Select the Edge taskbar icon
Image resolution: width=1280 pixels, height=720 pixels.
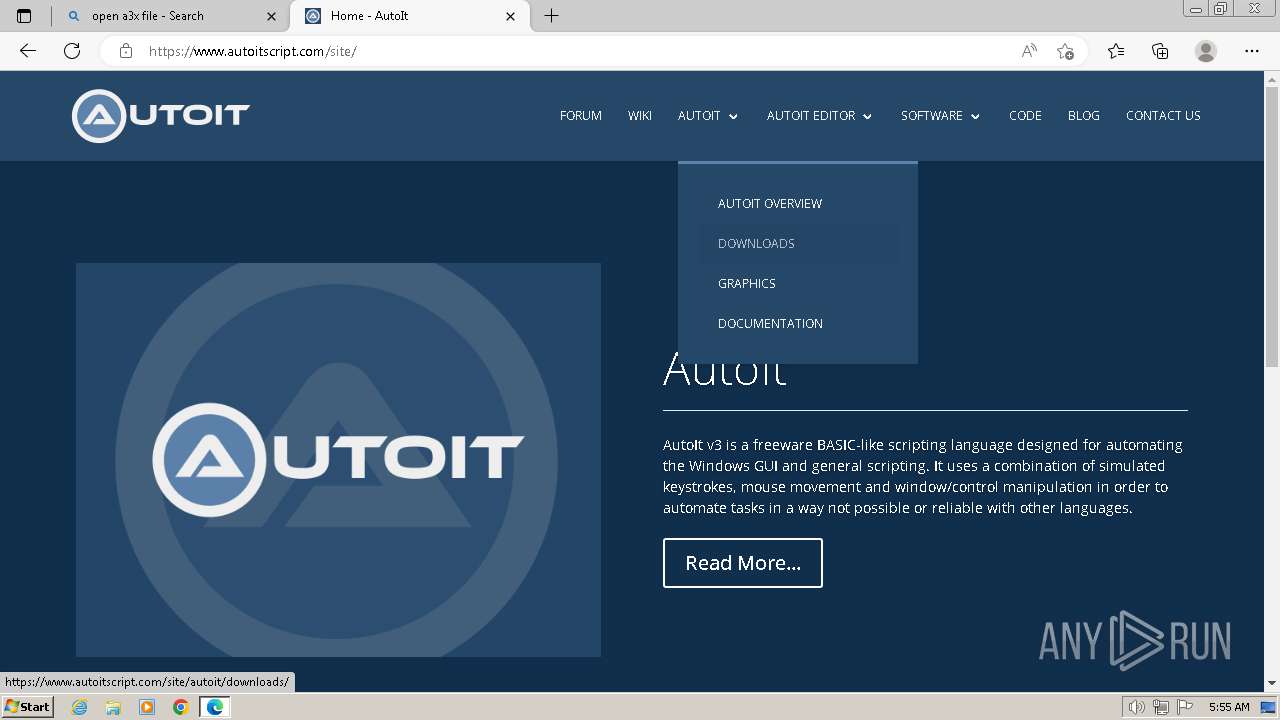tap(215, 707)
